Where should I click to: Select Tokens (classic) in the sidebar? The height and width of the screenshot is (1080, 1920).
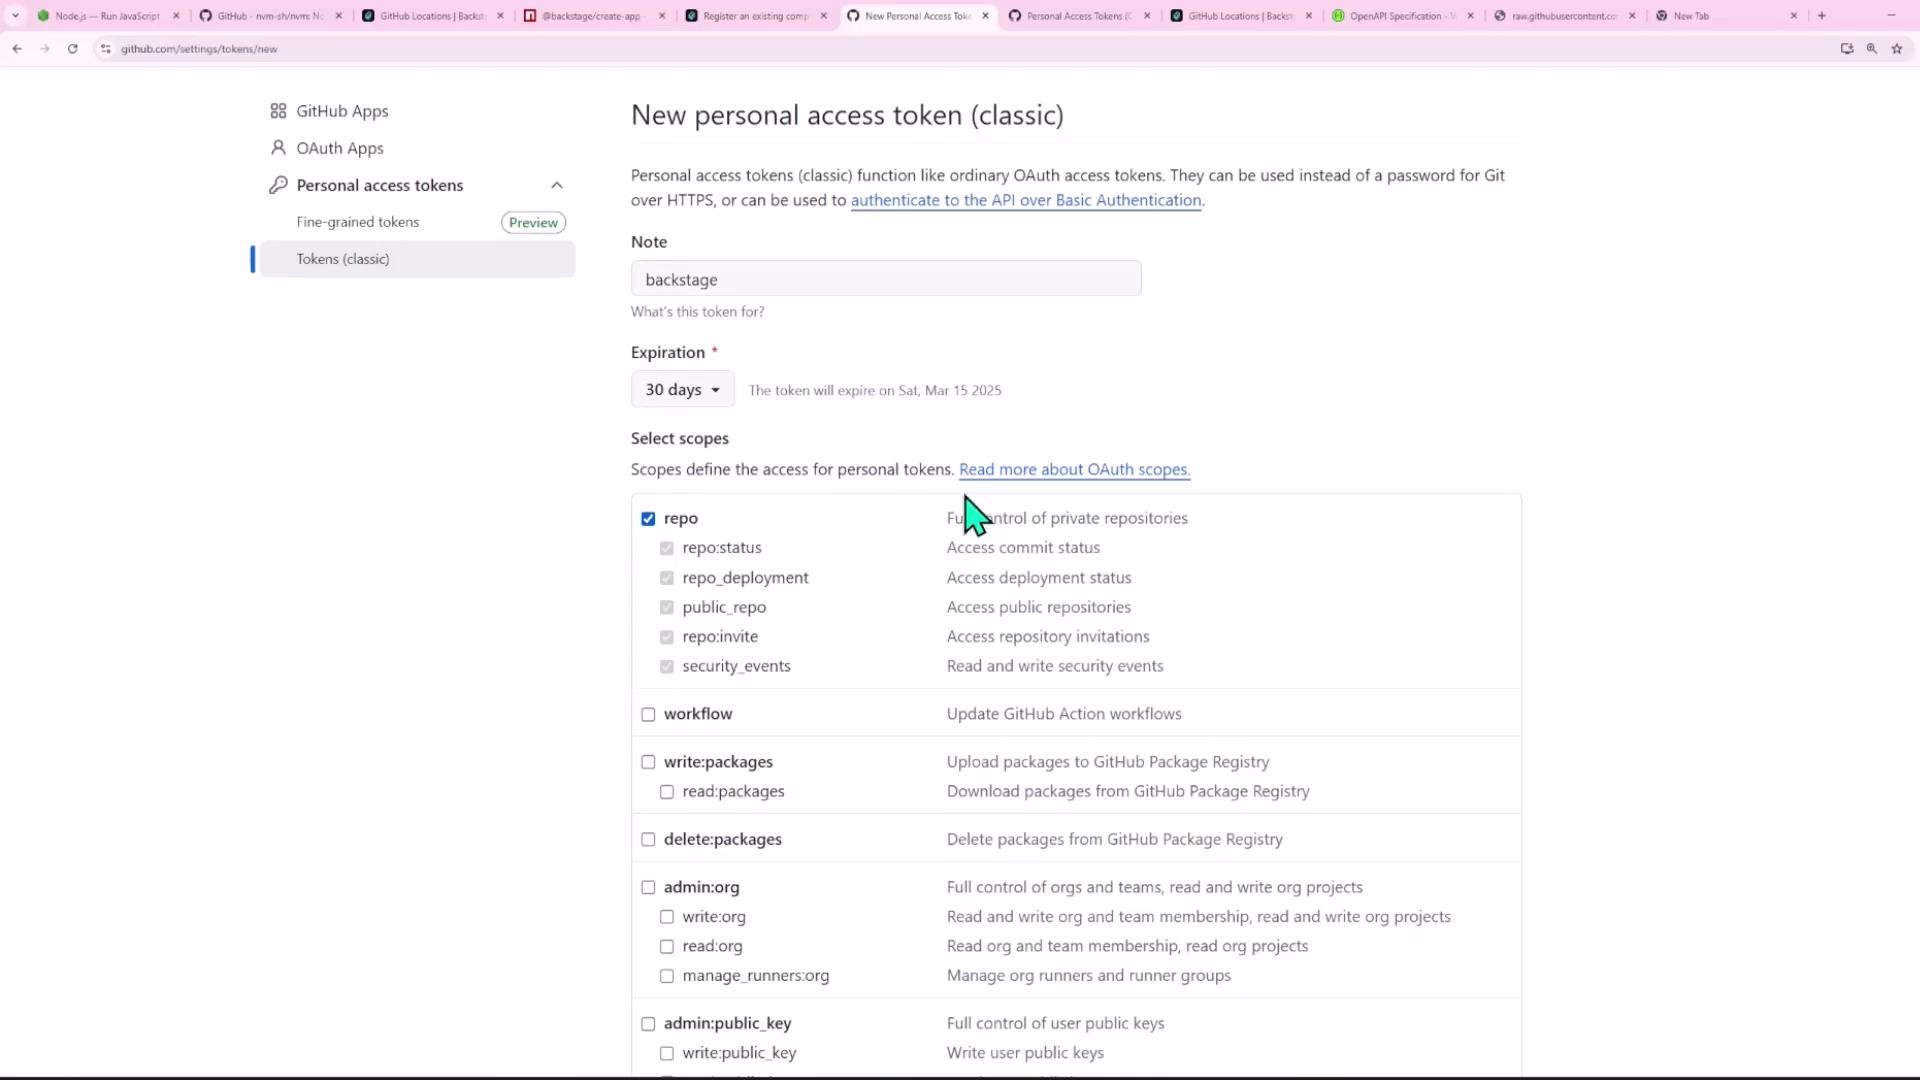click(x=418, y=259)
